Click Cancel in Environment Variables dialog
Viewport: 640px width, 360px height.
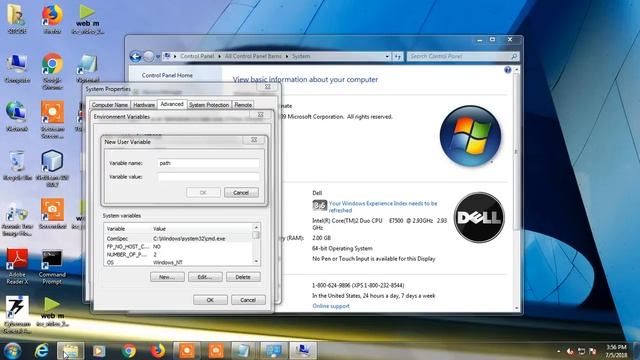pyautogui.click(x=248, y=300)
